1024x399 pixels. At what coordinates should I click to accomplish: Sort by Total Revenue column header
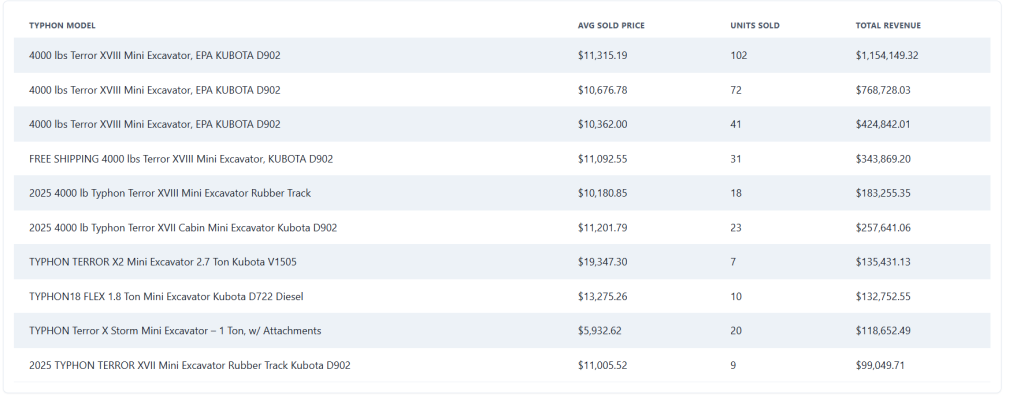click(888, 25)
